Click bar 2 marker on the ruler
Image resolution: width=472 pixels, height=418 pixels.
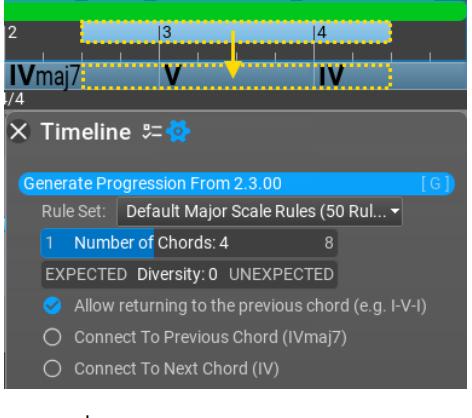coord(12,32)
